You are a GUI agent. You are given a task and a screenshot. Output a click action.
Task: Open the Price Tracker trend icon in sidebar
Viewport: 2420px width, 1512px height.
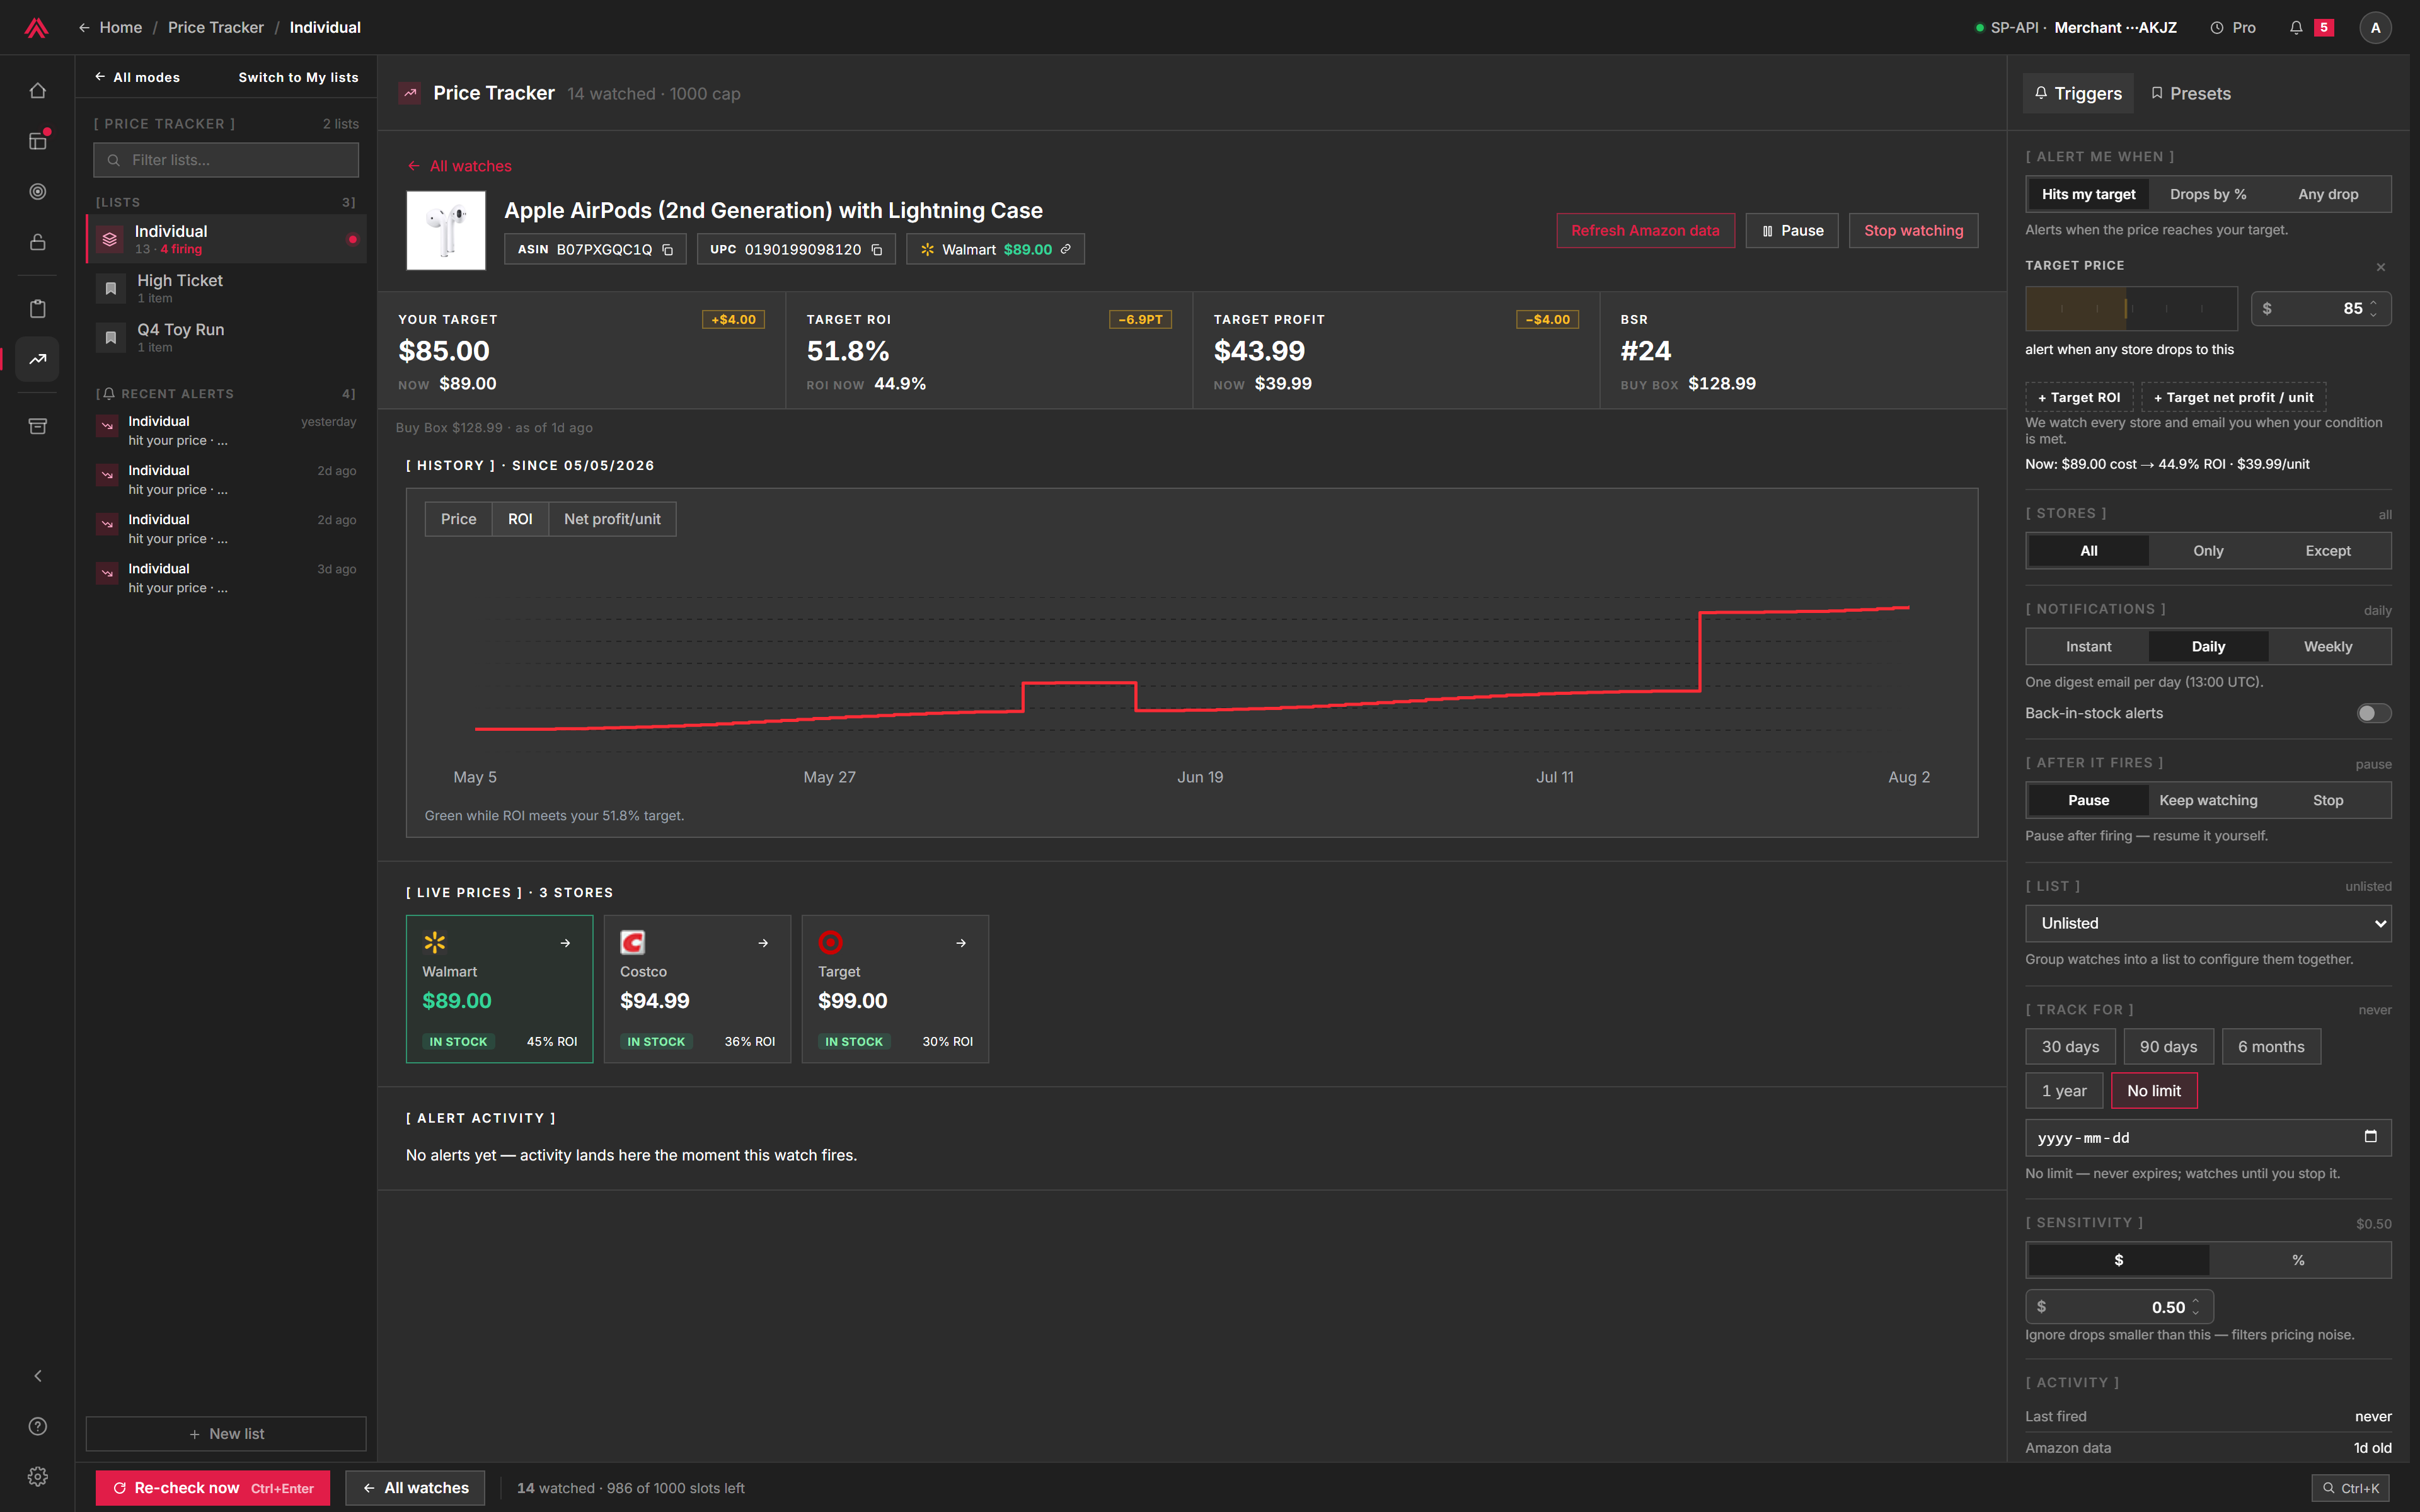pyautogui.click(x=37, y=359)
